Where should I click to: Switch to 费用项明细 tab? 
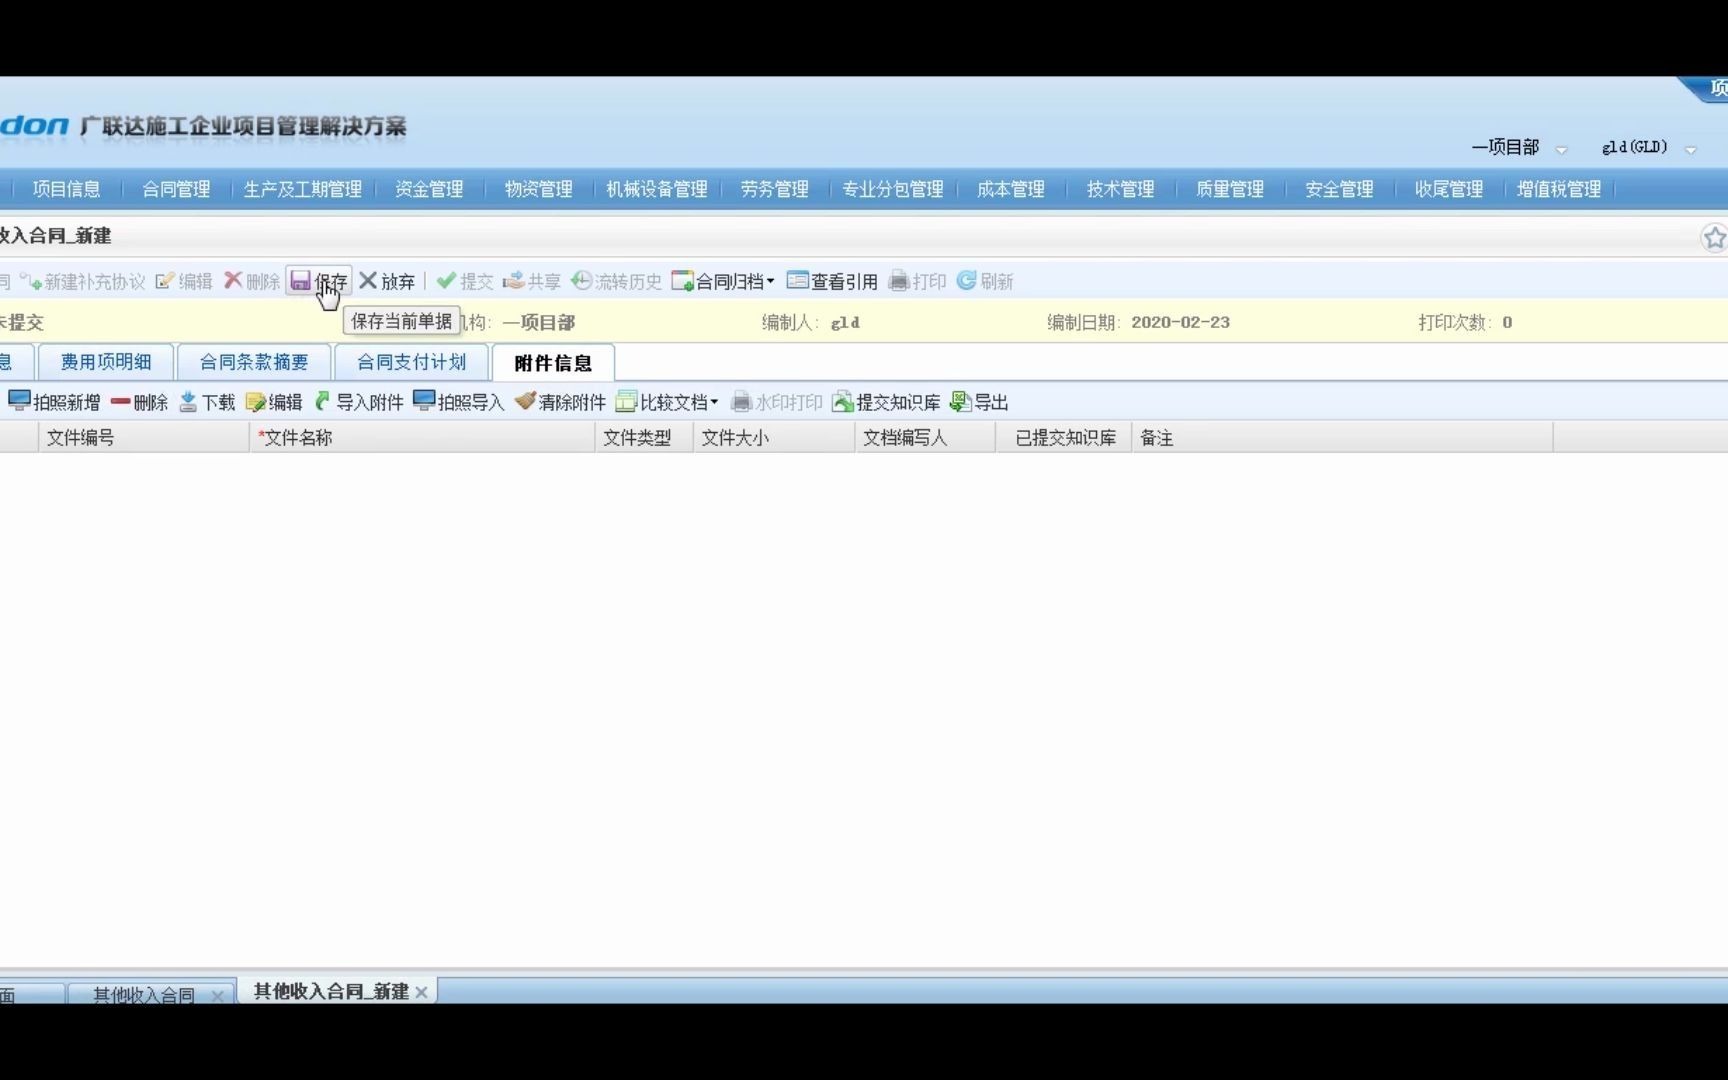pyautogui.click(x=105, y=362)
